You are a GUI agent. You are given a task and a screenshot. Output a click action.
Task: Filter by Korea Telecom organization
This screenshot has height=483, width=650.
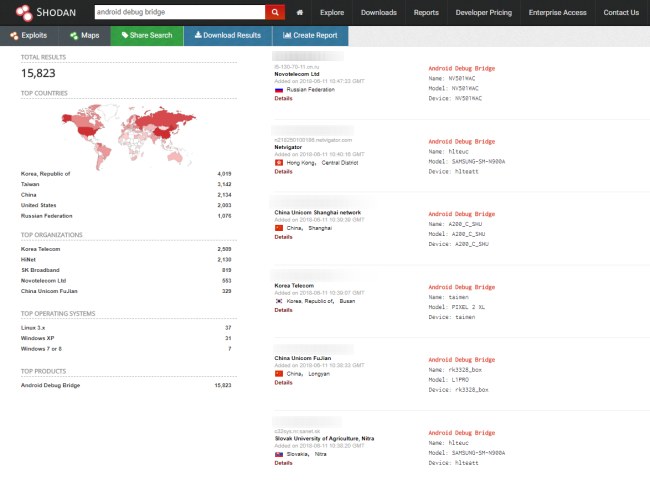tap(41, 249)
